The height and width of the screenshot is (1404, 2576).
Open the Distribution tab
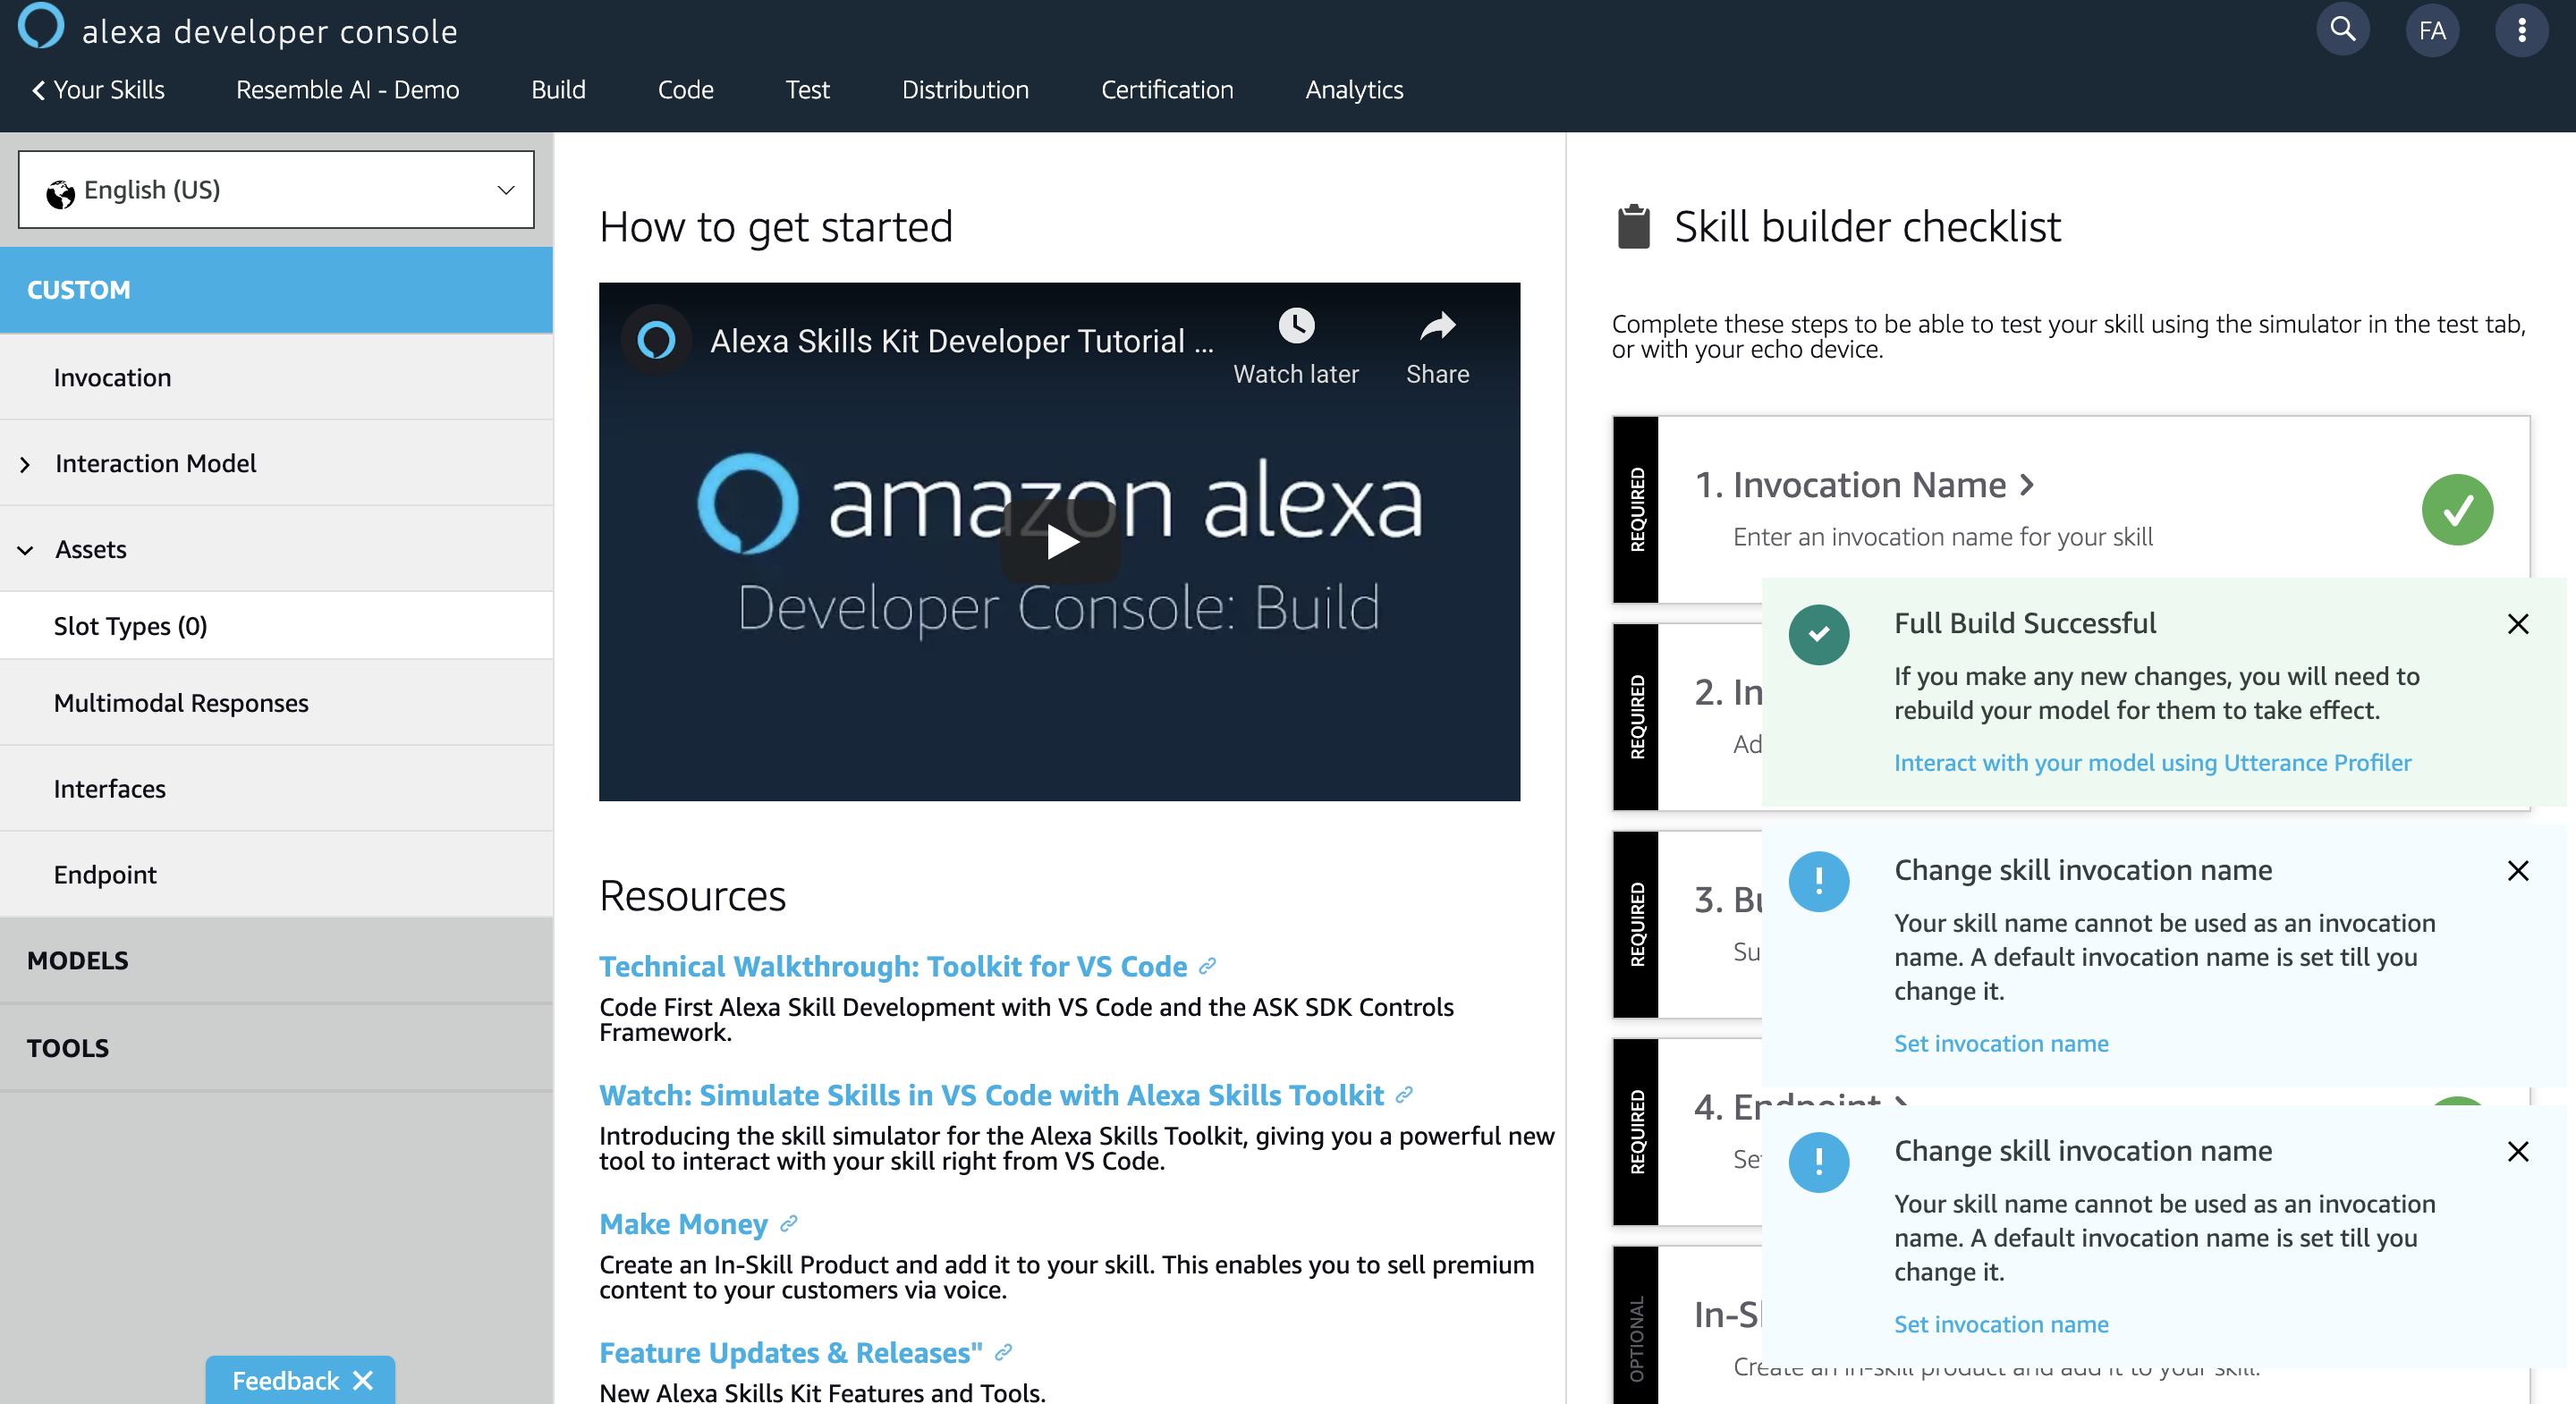click(965, 89)
